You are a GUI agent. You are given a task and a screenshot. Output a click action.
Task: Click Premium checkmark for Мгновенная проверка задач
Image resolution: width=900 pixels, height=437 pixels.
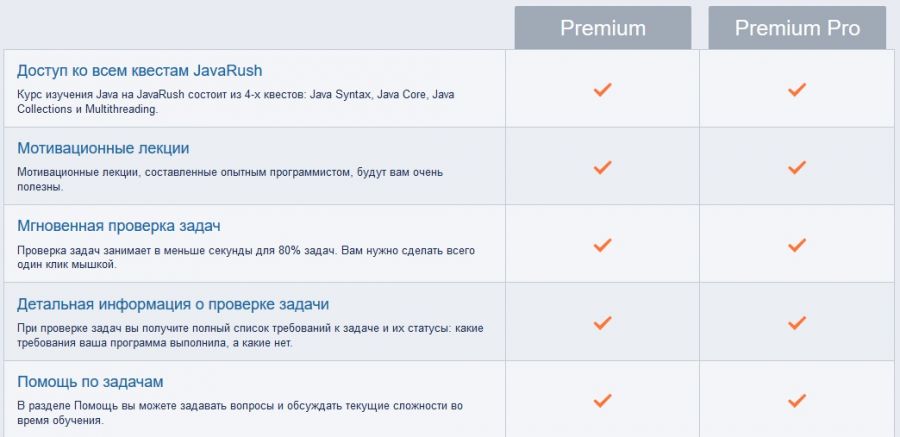coord(602,245)
